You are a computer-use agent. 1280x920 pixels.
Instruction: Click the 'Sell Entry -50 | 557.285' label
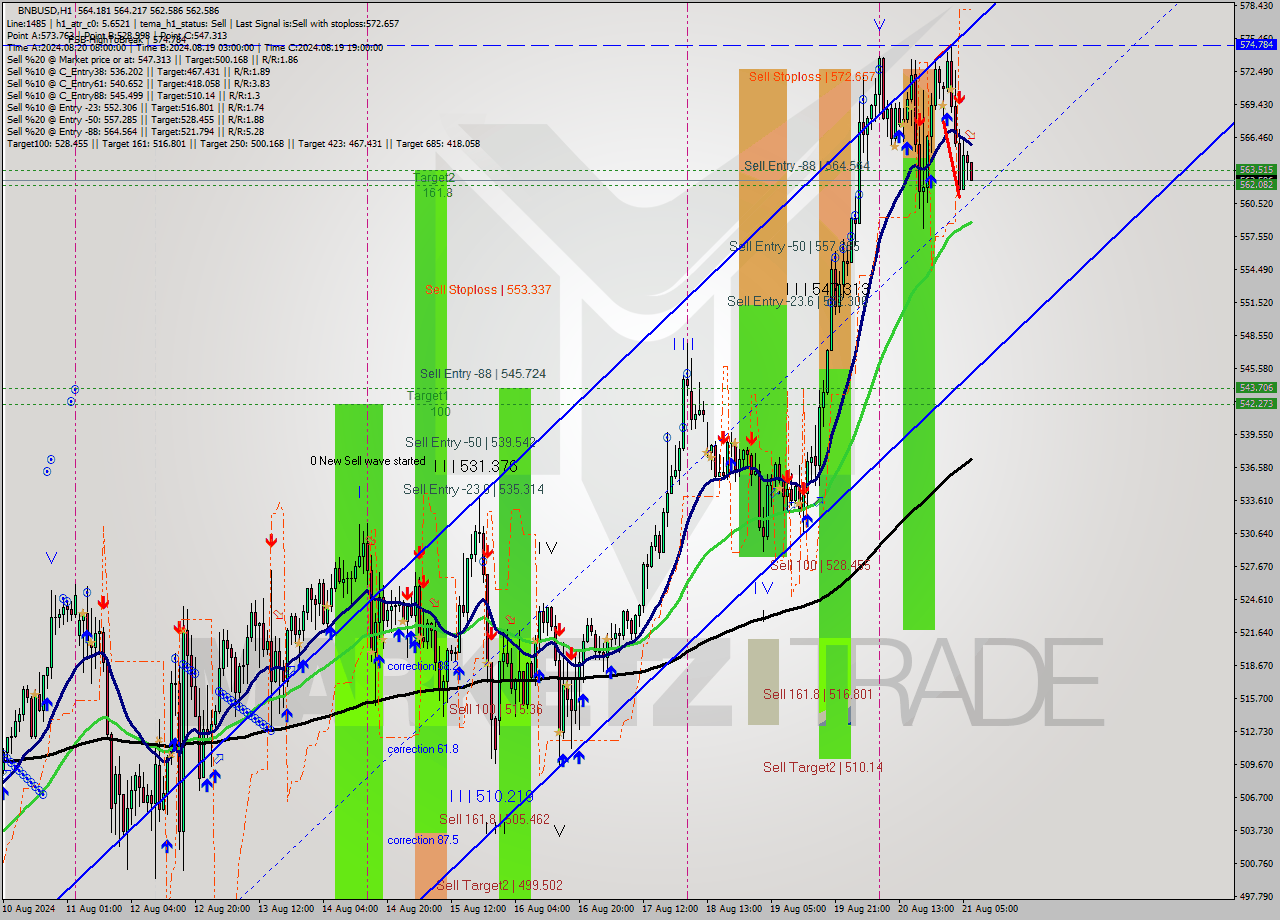pos(794,245)
